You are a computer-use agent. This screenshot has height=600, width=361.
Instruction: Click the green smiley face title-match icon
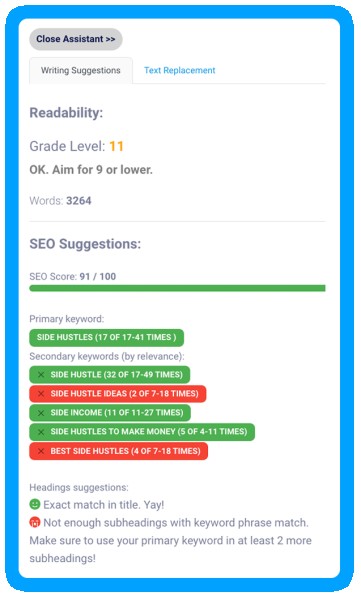(x=35, y=504)
